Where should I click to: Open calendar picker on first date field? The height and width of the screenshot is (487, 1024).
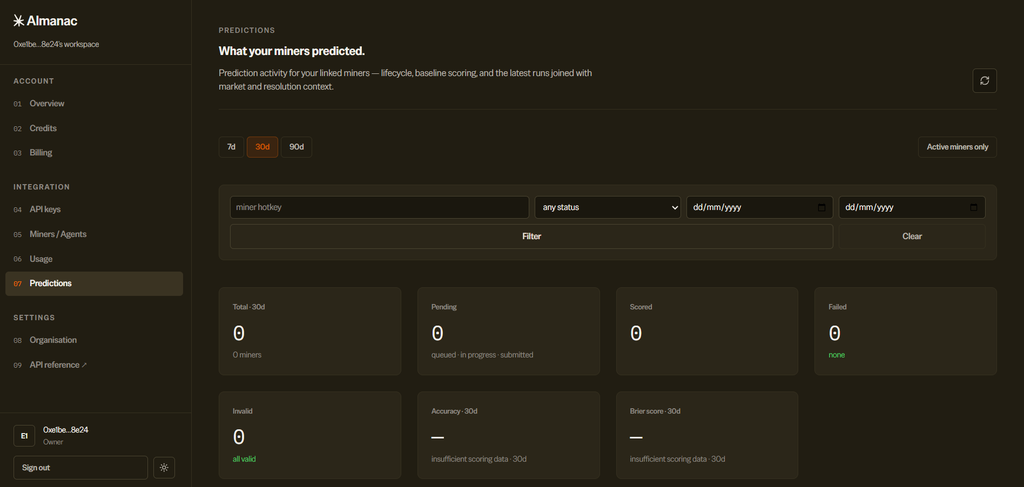[x=822, y=208]
